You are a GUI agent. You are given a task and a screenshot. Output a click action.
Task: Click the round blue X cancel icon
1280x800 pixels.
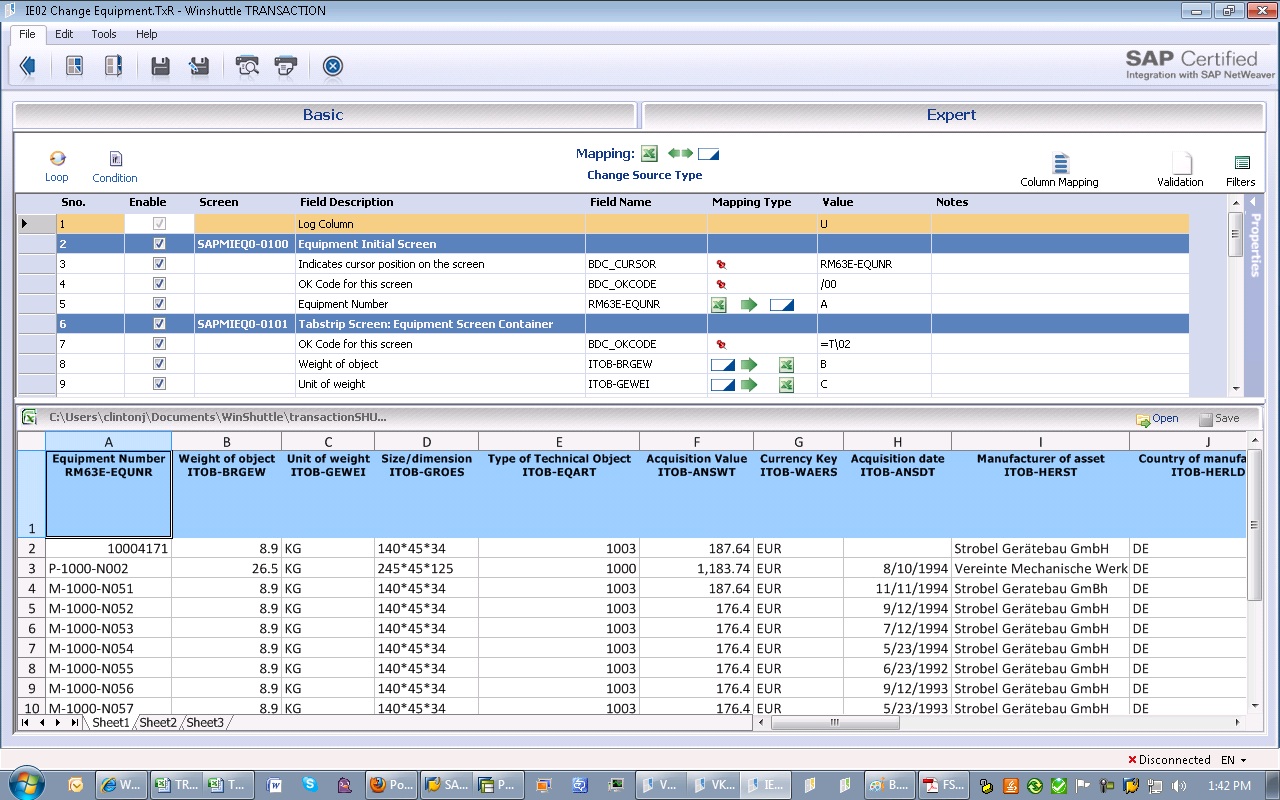[333, 66]
